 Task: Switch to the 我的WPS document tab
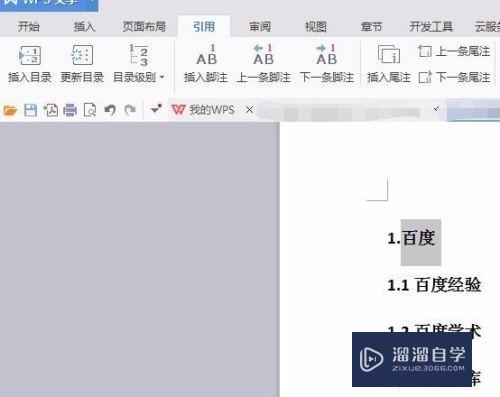click(203, 110)
